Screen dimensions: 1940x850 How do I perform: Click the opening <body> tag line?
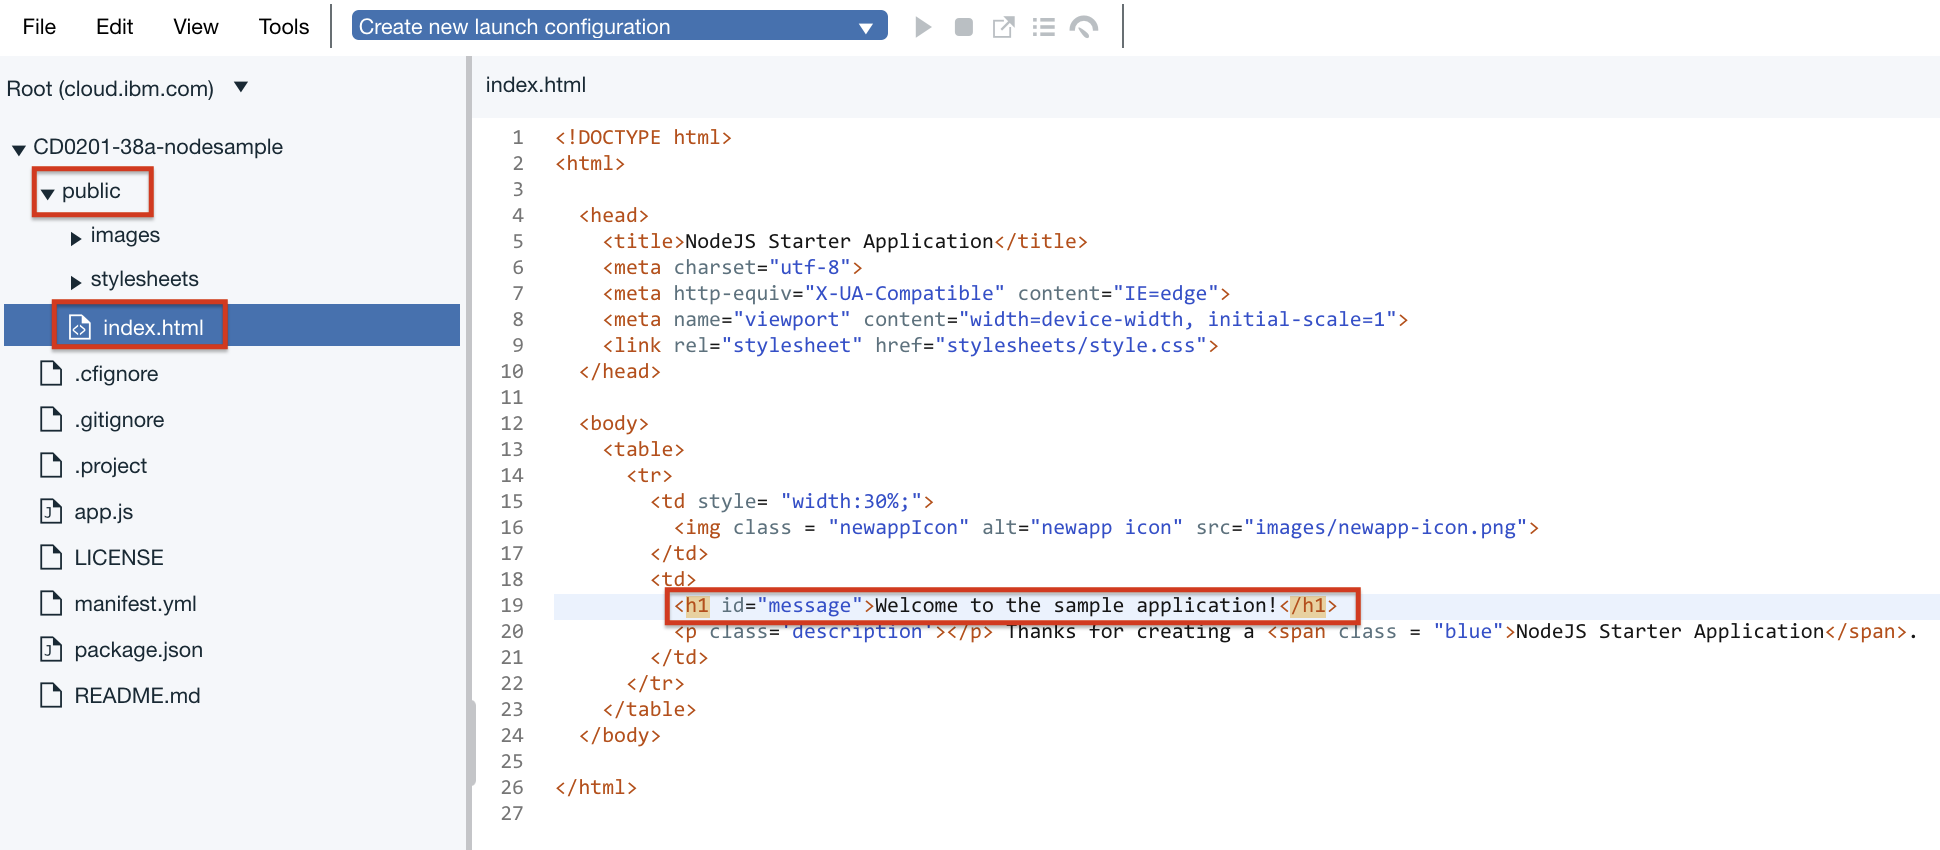(614, 423)
